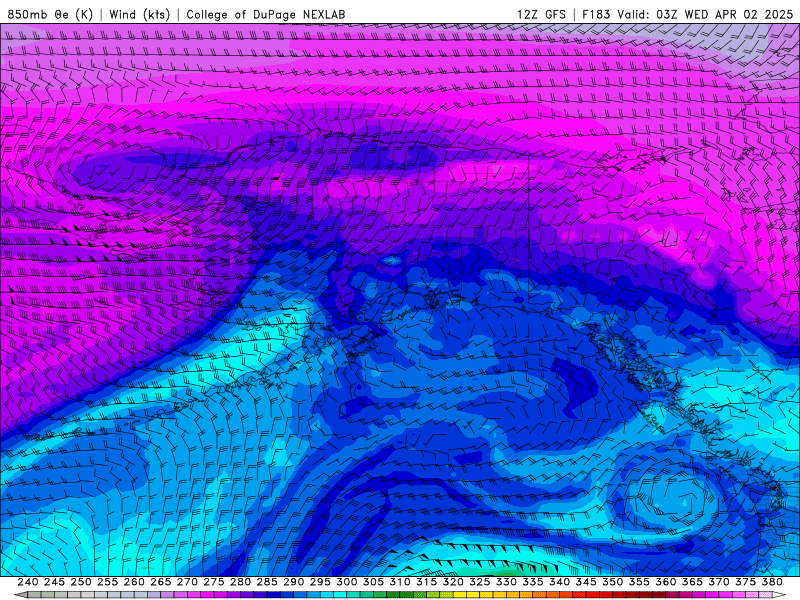800x600 pixels.
Task: Click the 350 colorbar value
Action: [x=613, y=582]
